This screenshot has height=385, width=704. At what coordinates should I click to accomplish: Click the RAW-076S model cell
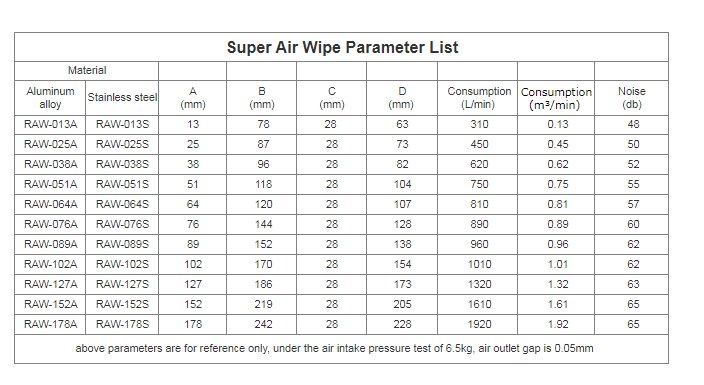coord(122,224)
